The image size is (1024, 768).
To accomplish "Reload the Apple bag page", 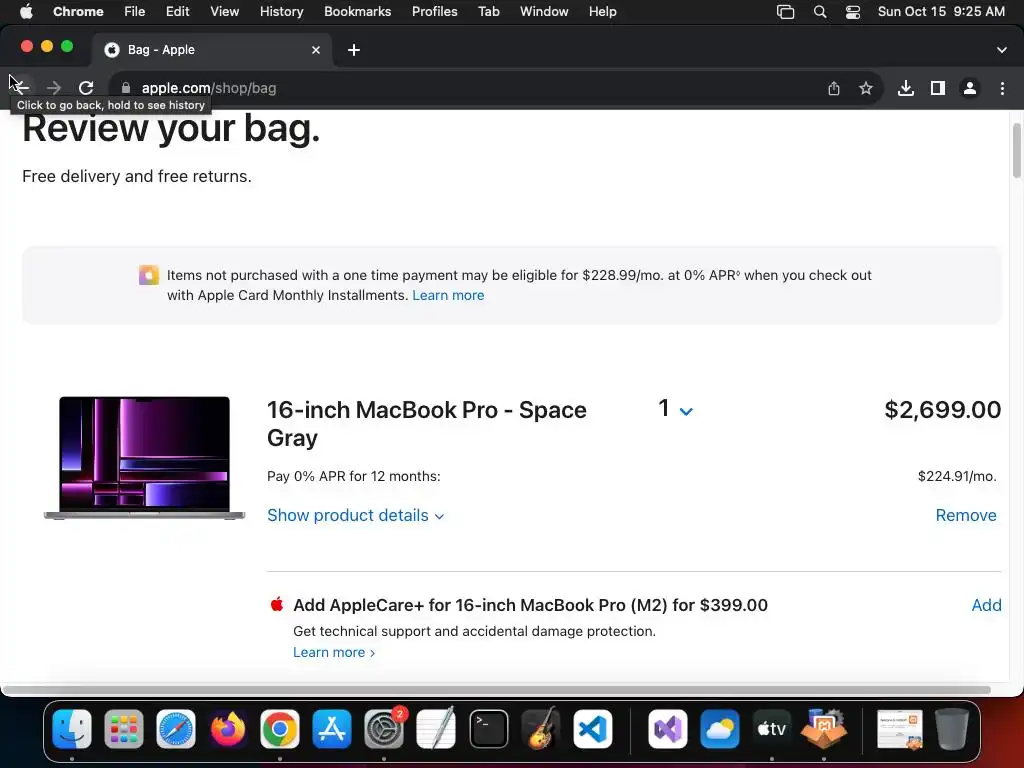I will (86, 88).
